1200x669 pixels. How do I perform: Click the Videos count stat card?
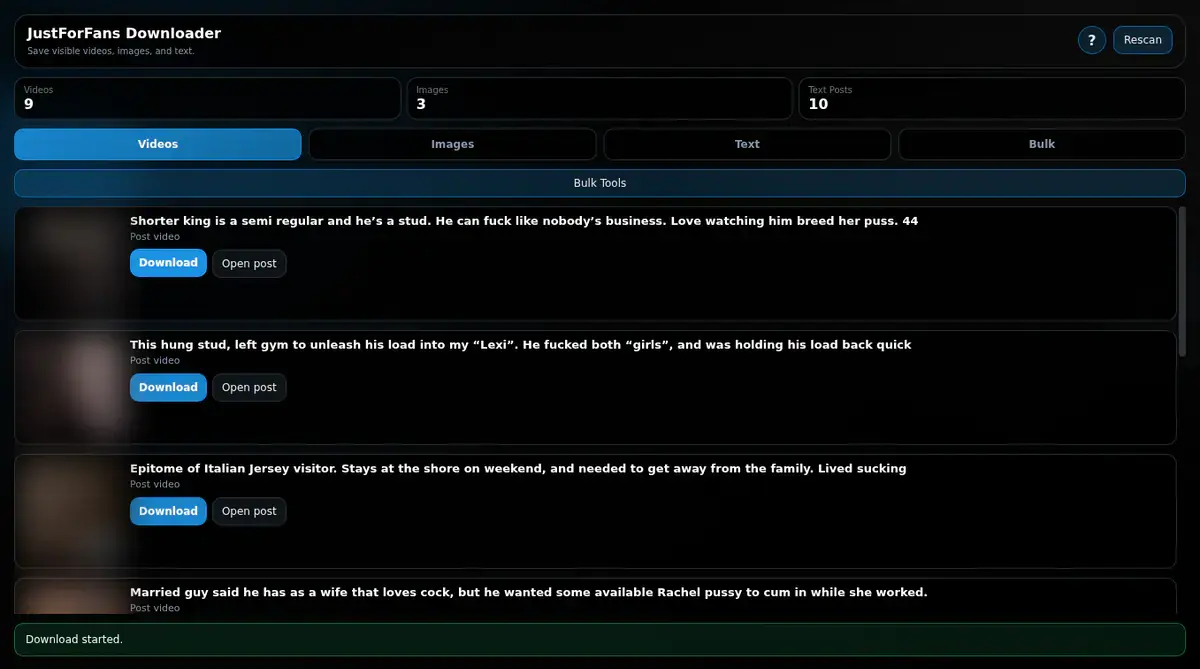point(207,99)
